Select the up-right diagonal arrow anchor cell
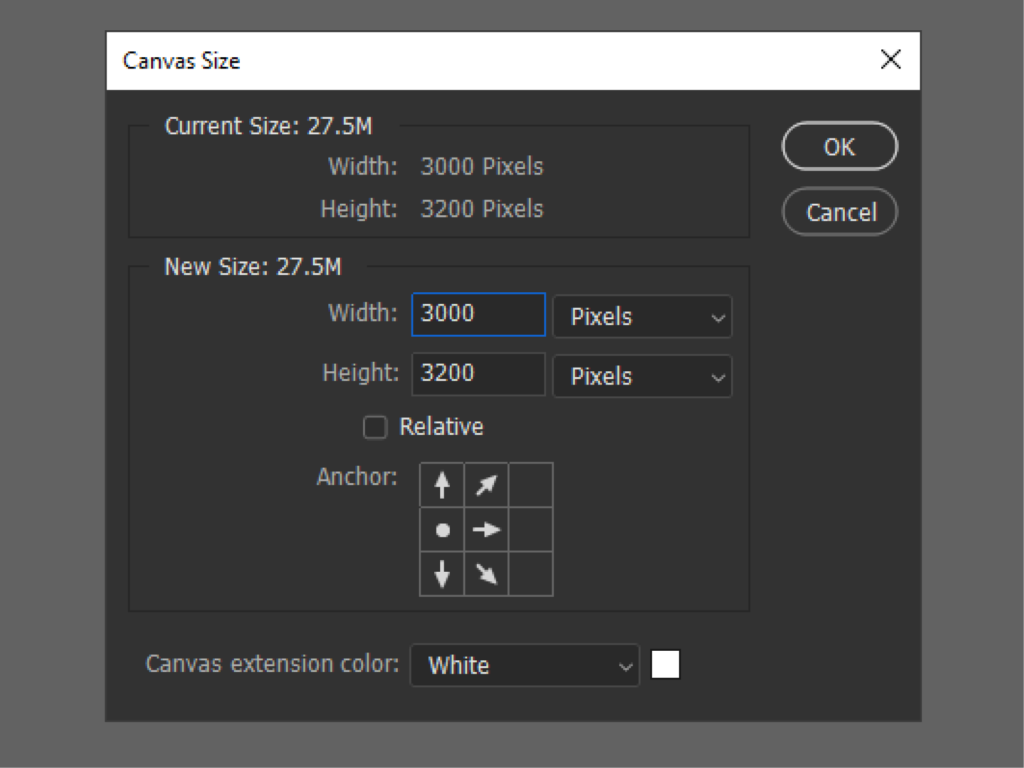The height and width of the screenshot is (768, 1024). point(486,485)
